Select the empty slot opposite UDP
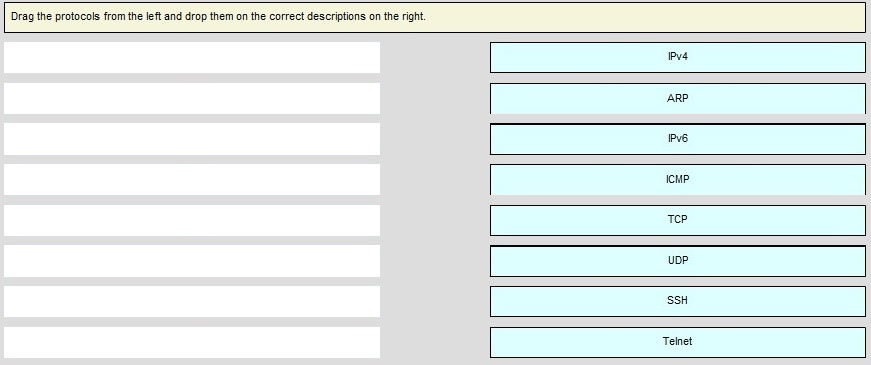Viewport: 871px width, 365px height. 192,261
